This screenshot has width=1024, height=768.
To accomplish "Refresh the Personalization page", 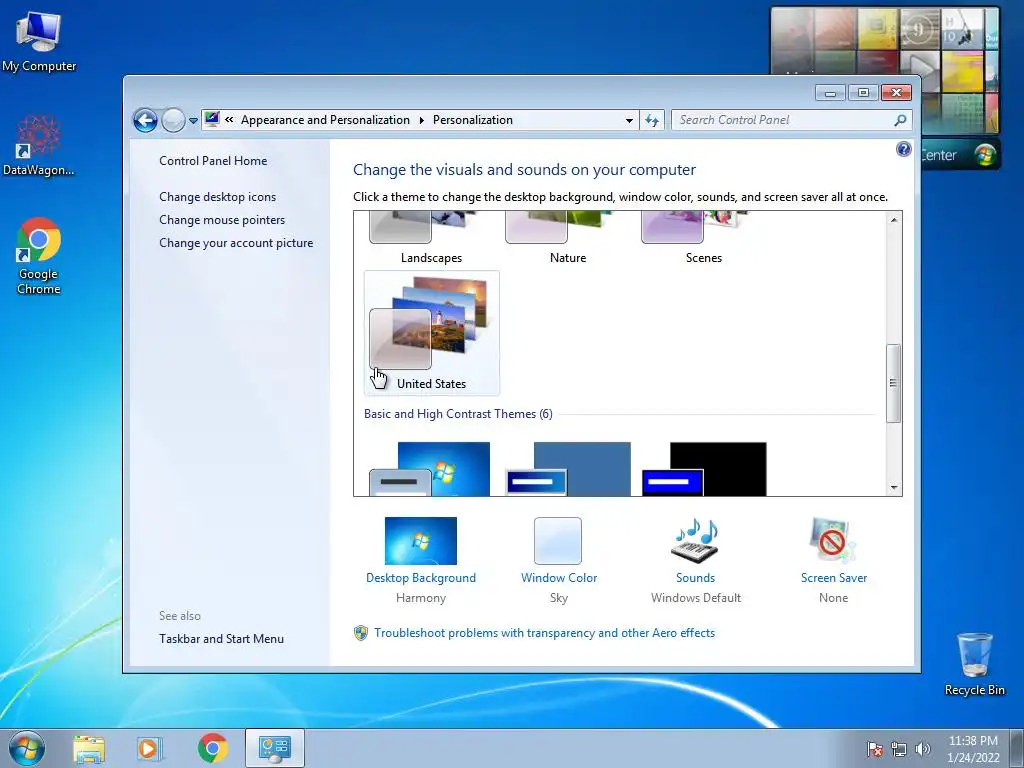I will (652, 120).
